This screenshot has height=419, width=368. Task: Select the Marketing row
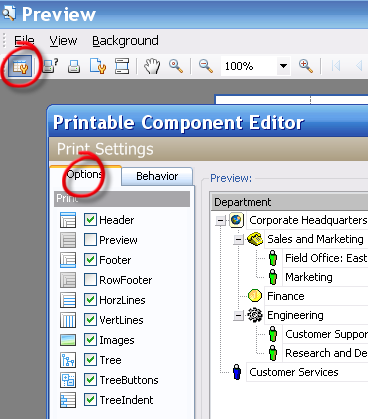(325, 277)
